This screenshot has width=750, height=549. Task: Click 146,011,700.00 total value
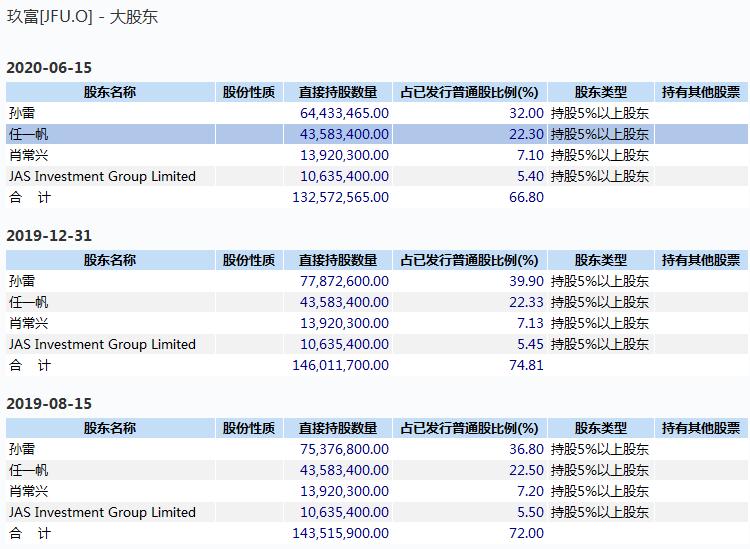[x=341, y=365]
